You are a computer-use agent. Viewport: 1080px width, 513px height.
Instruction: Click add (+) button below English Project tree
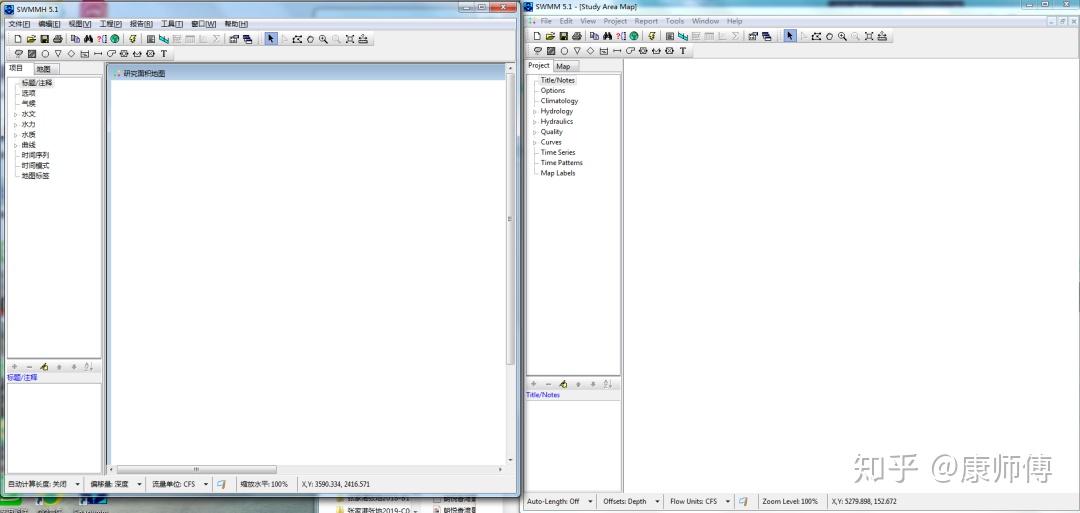pos(533,384)
